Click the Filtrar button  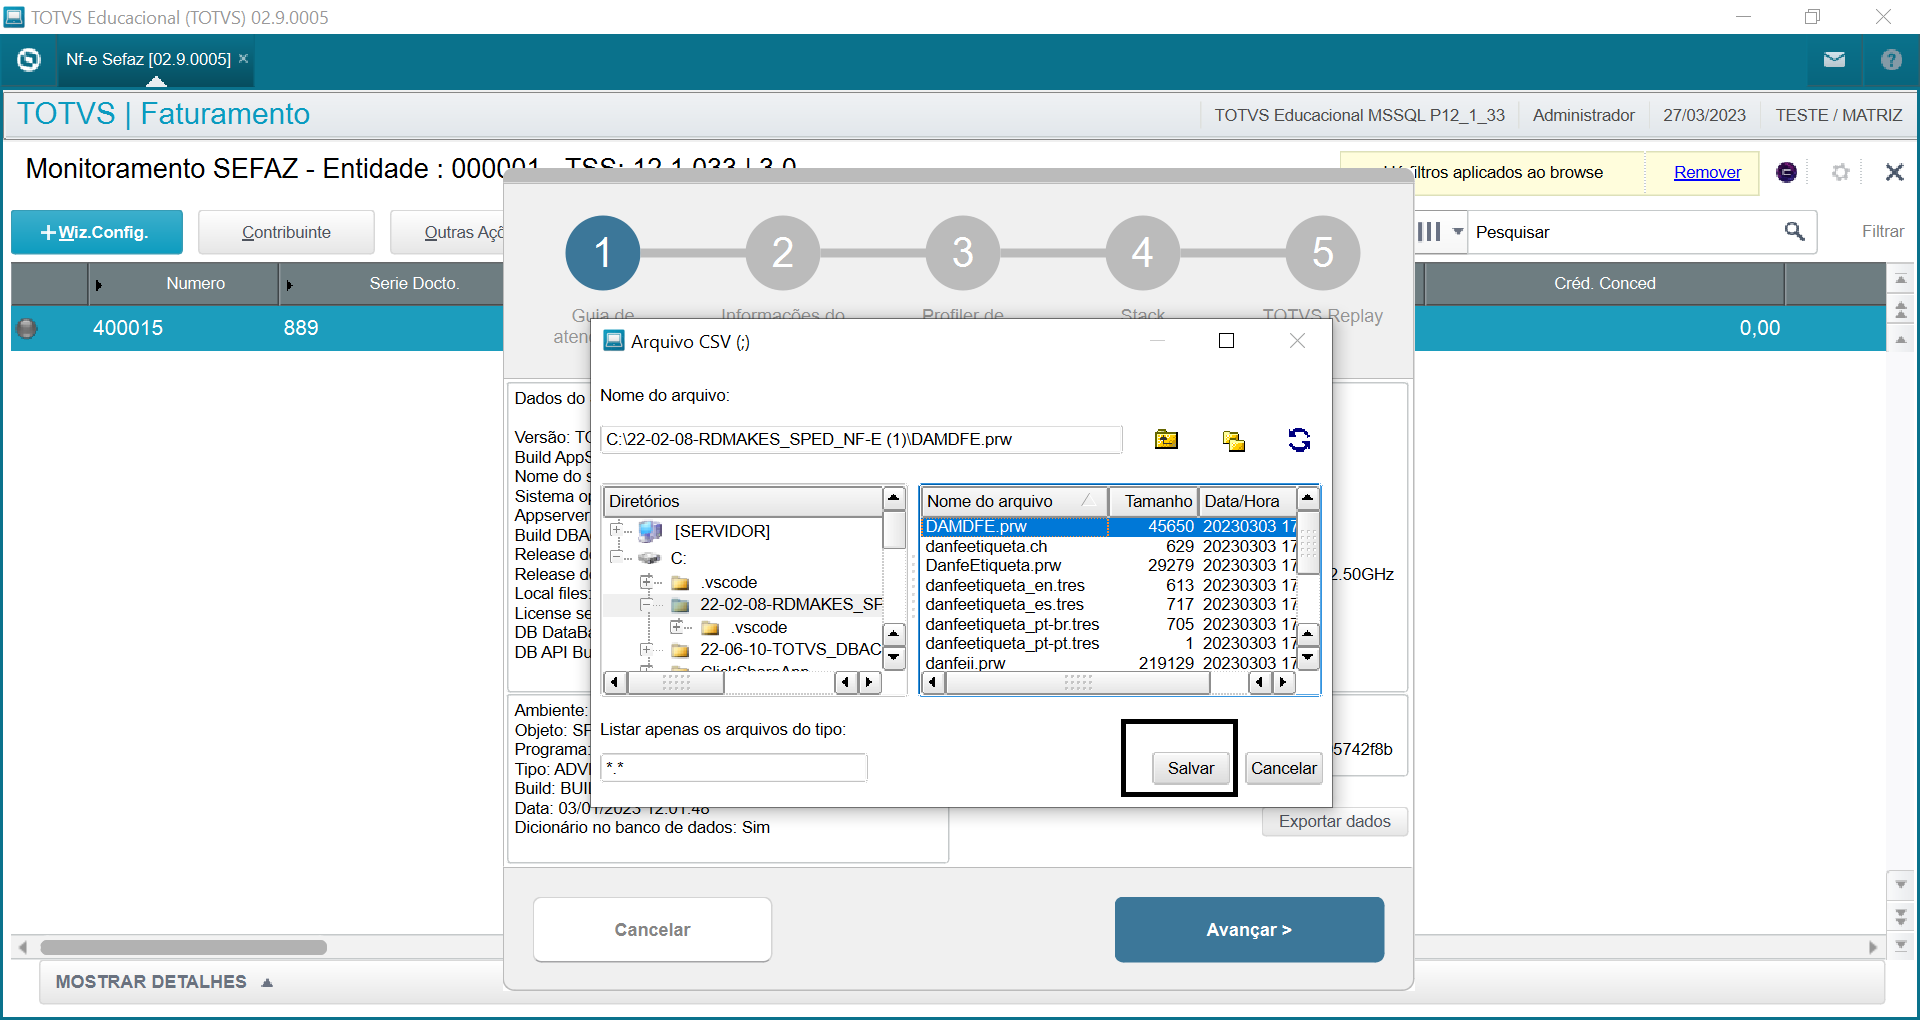pyautogui.click(x=1882, y=232)
